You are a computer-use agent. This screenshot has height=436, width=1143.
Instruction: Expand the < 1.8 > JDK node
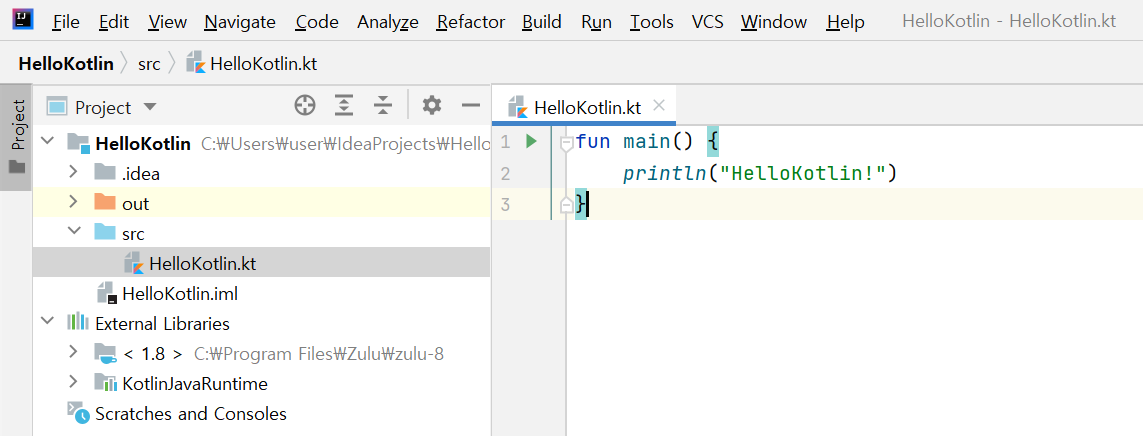(73, 354)
